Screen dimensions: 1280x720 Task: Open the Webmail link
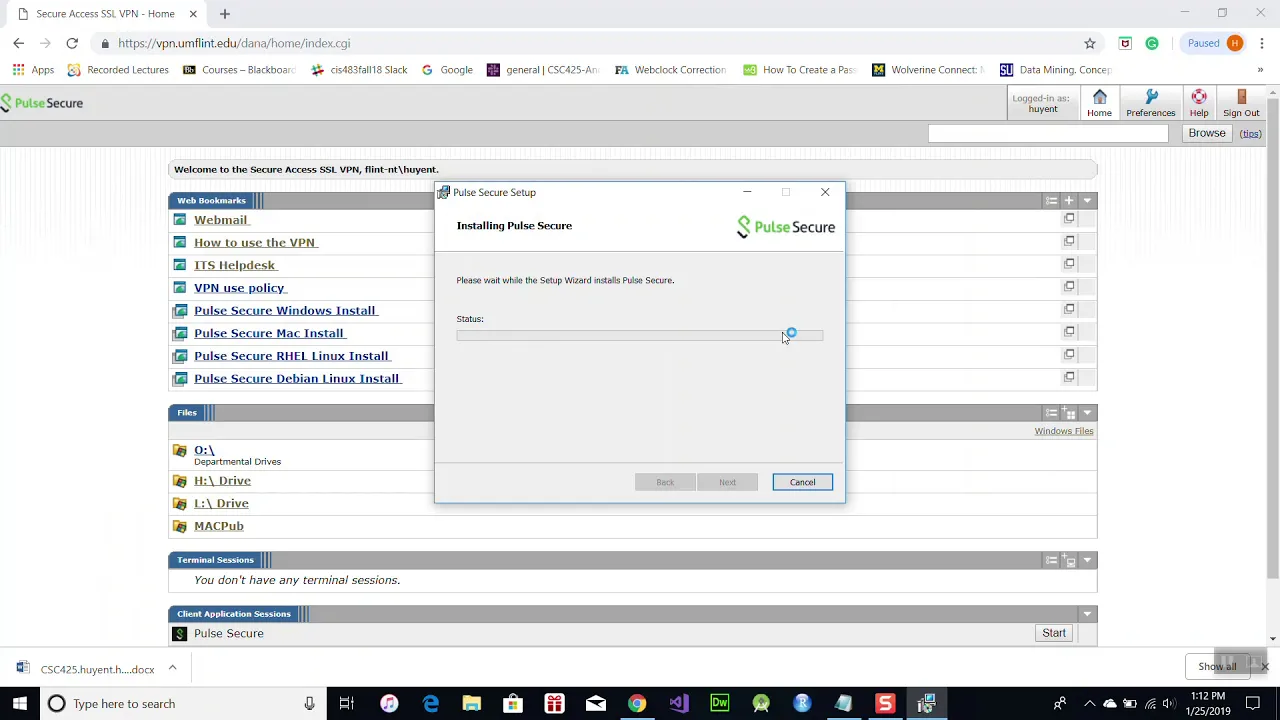(x=220, y=219)
